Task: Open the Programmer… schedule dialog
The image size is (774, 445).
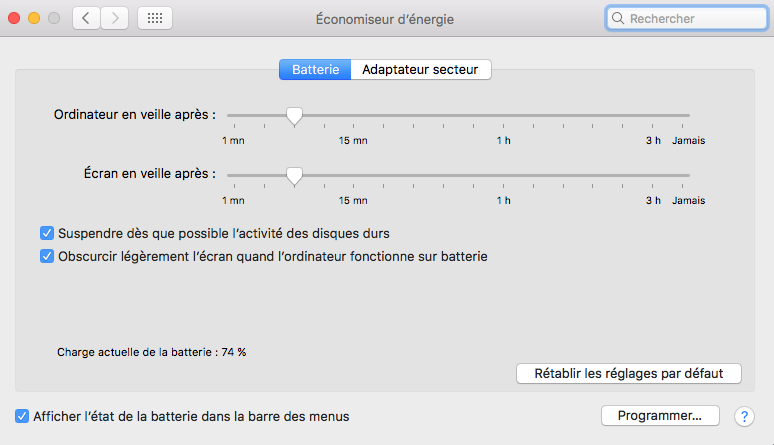Action: pos(660,416)
